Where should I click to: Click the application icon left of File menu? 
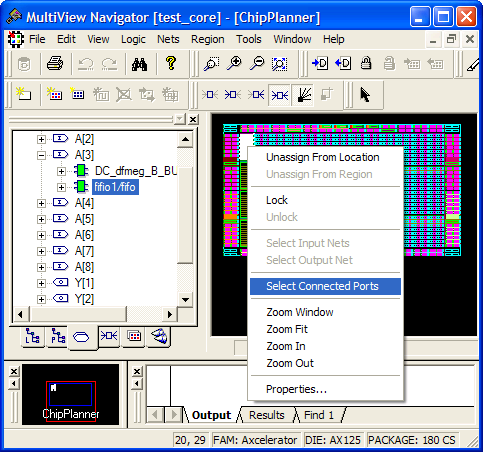15,39
